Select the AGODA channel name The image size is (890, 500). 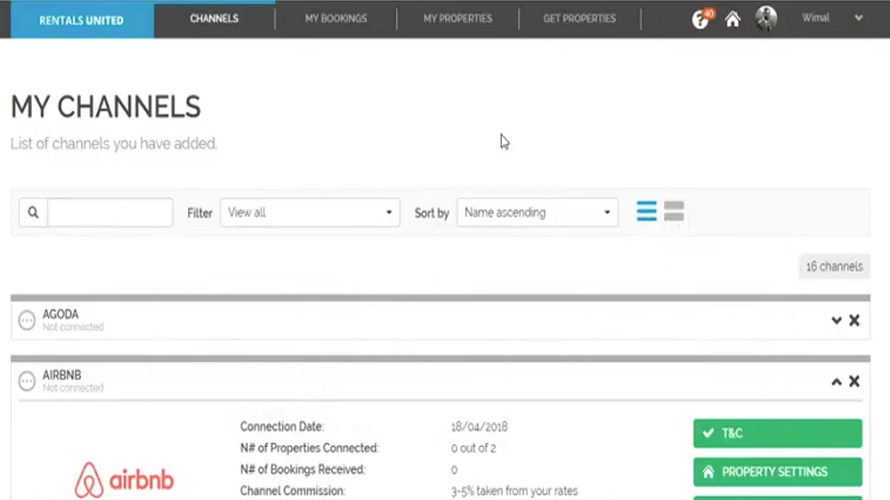tap(61, 314)
